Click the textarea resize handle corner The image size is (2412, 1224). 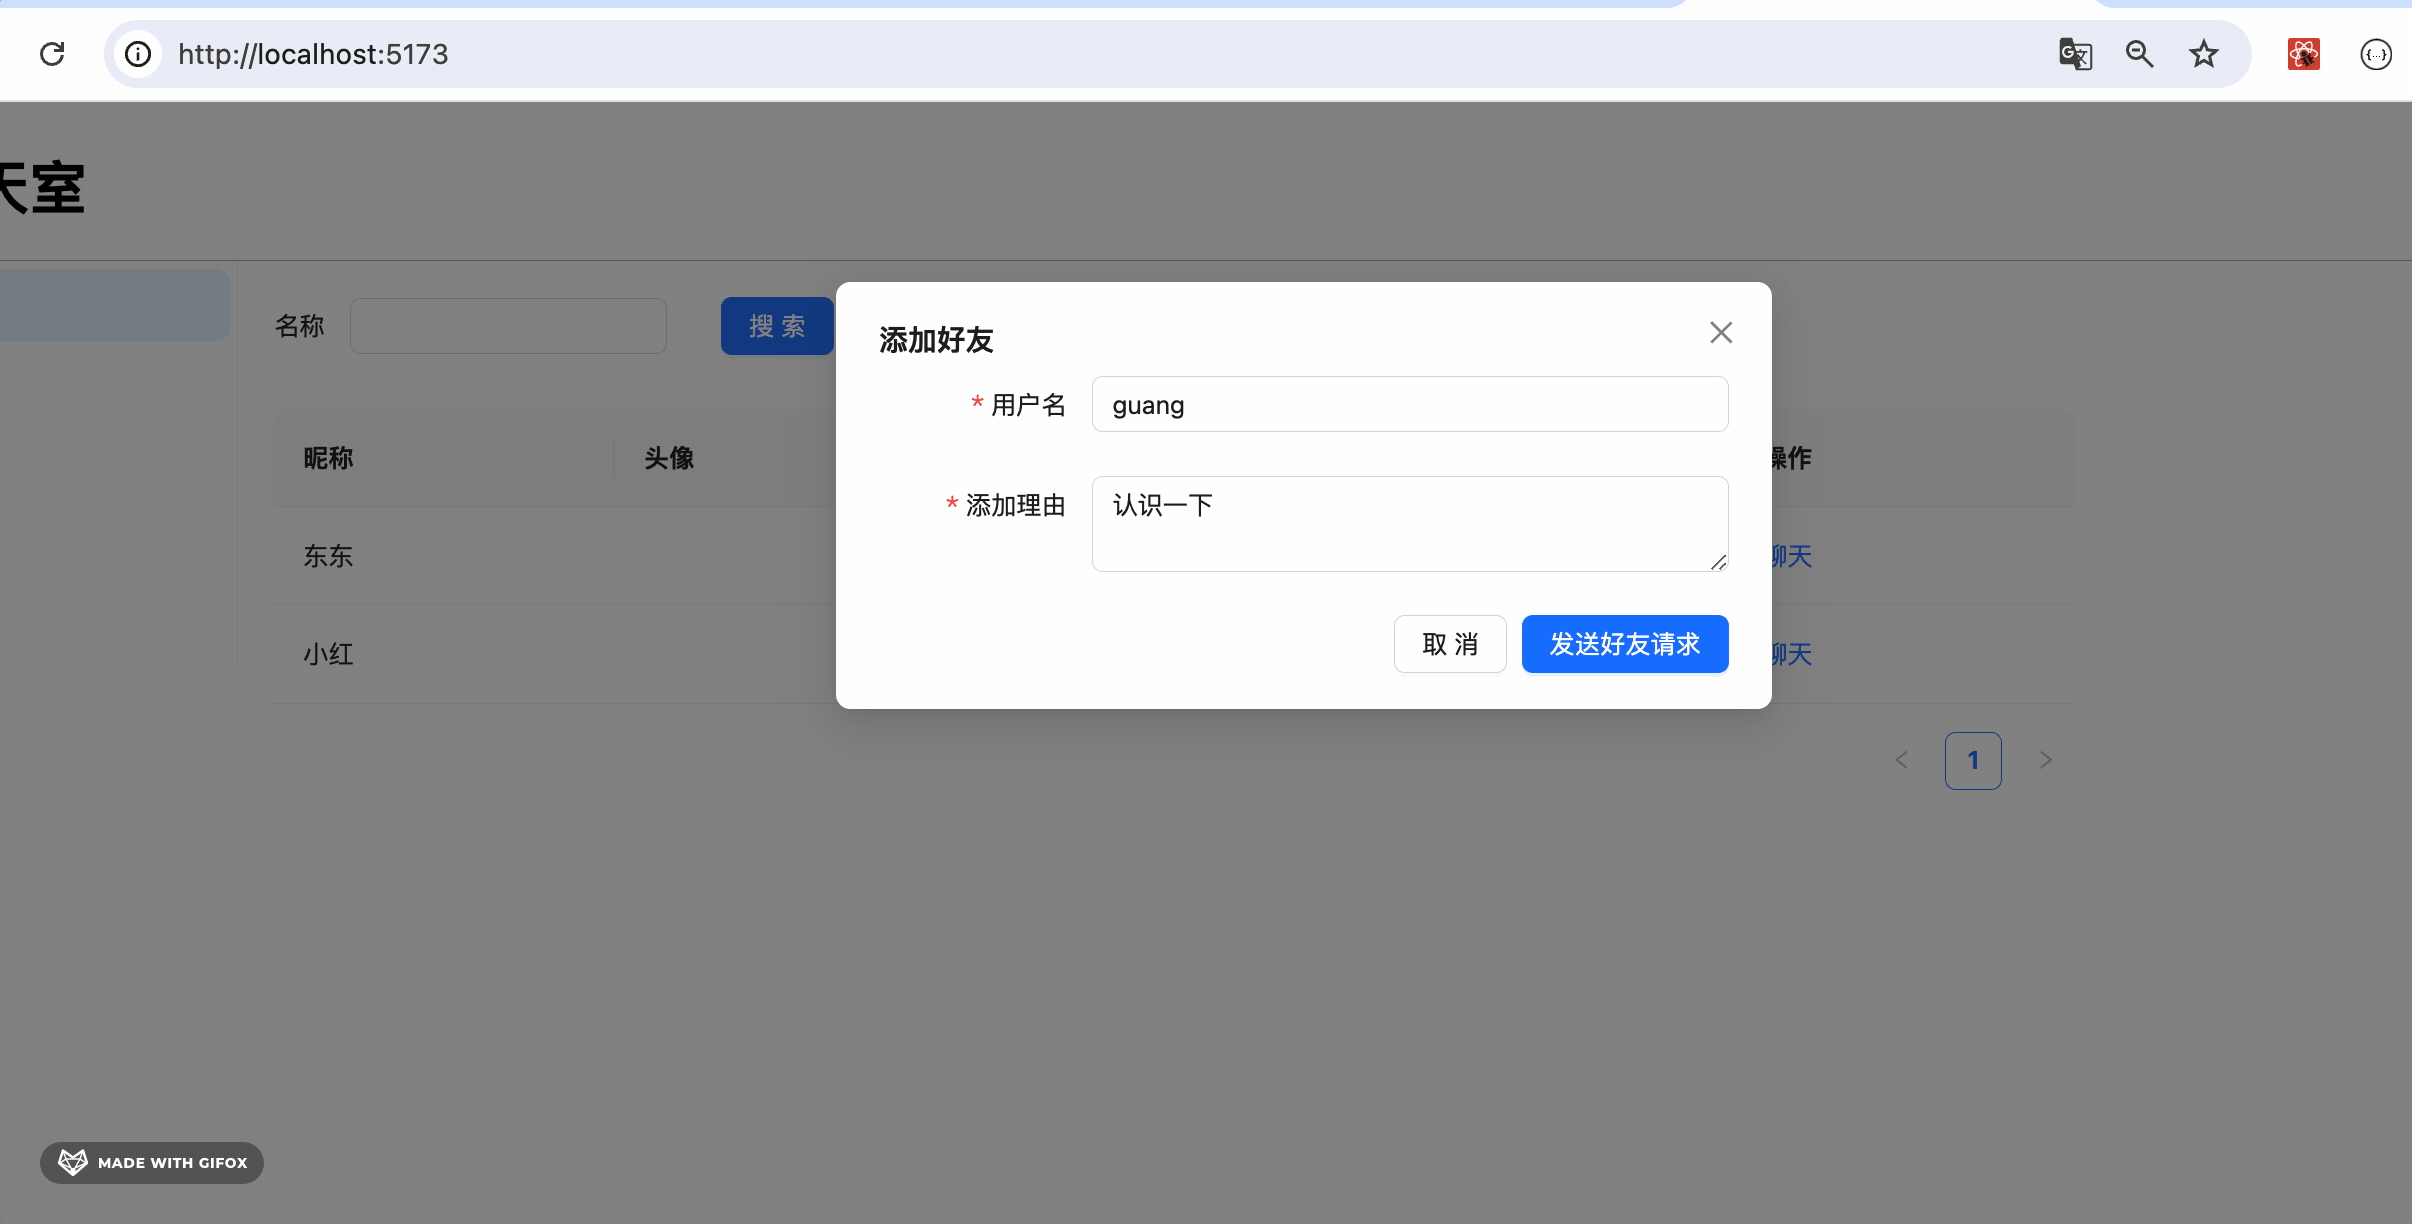[1718, 563]
